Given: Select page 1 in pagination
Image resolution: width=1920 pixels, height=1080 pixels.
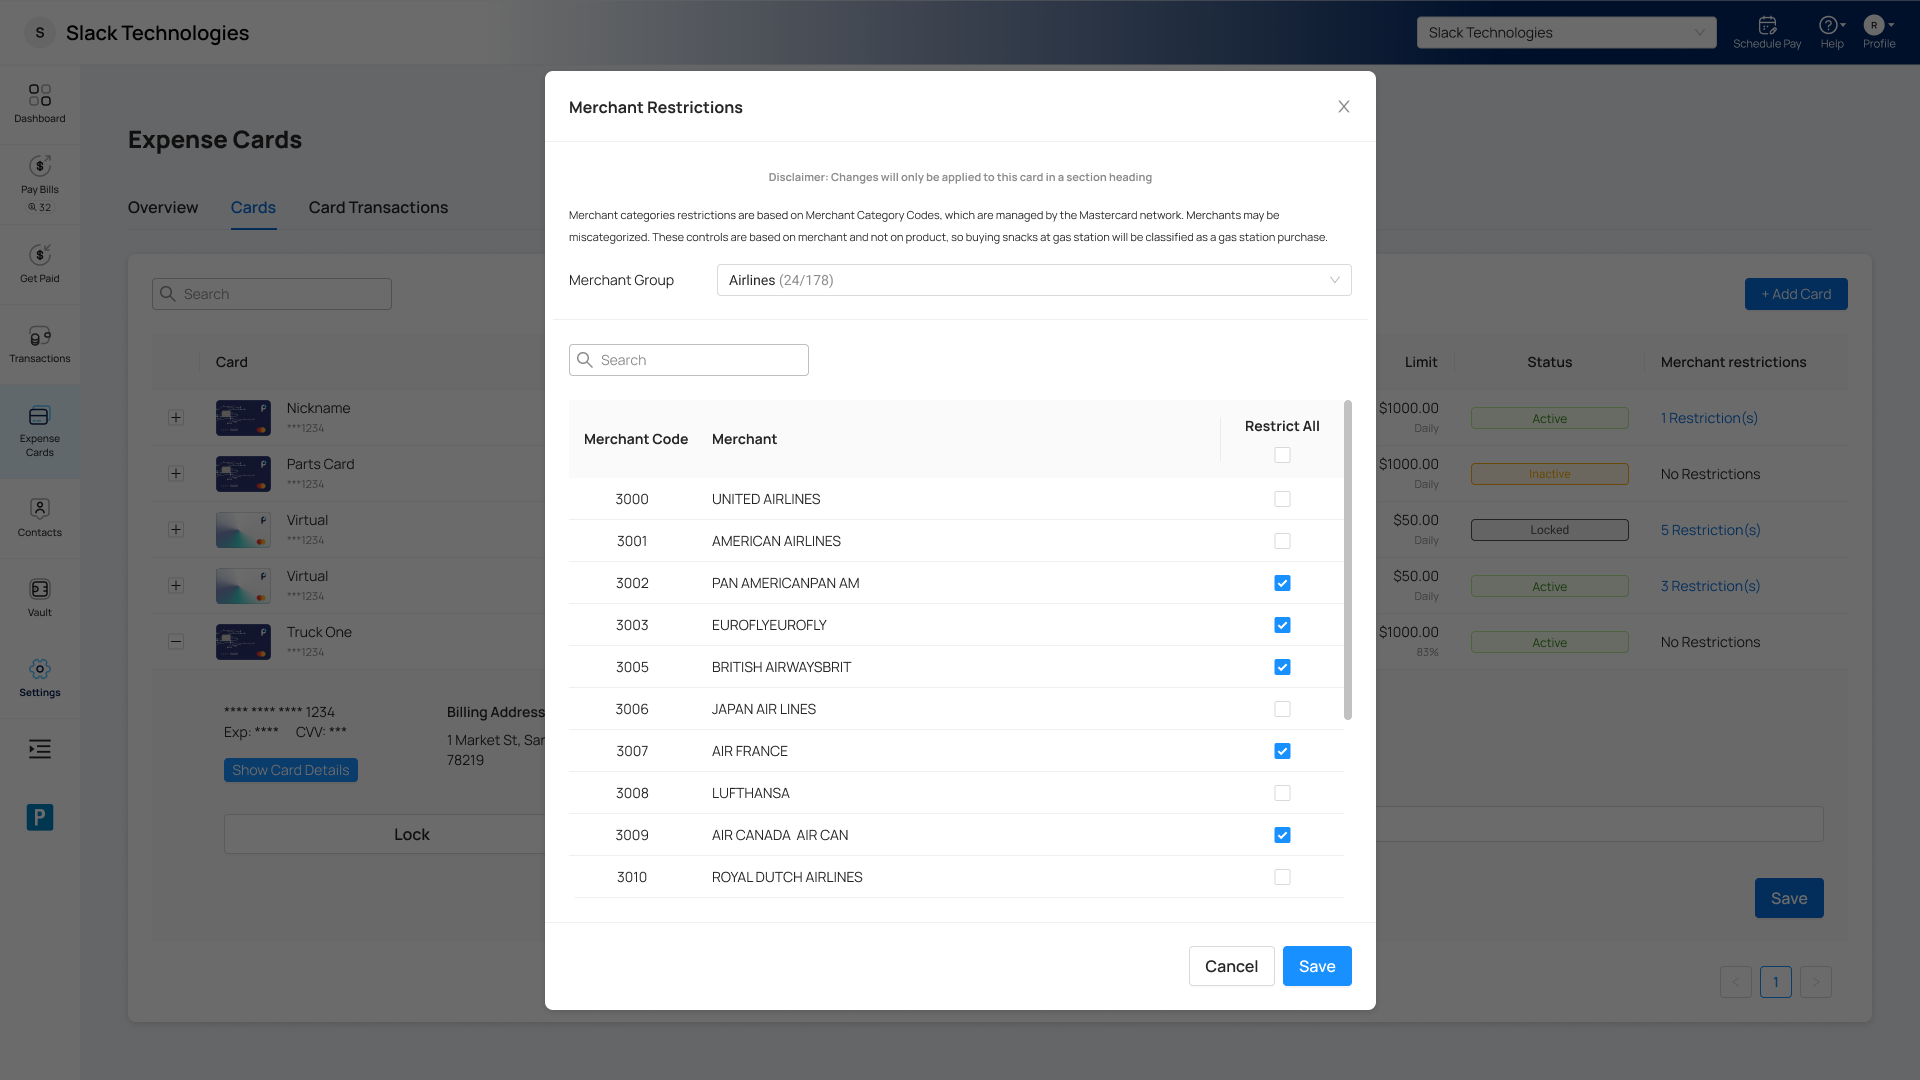Looking at the screenshot, I should tap(1776, 982).
